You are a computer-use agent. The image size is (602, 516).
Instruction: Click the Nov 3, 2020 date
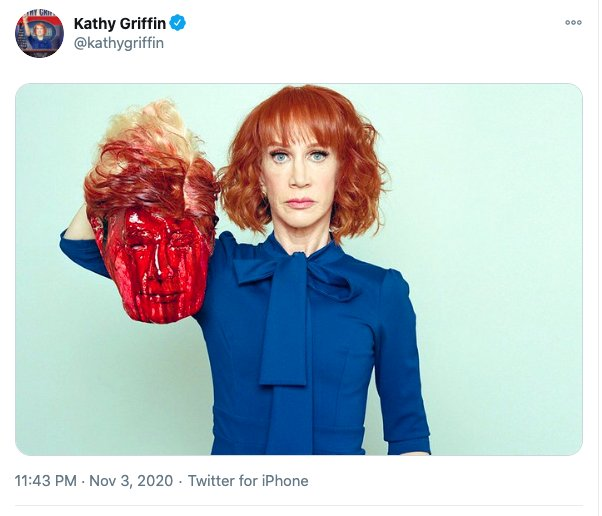tap(132, 481)
